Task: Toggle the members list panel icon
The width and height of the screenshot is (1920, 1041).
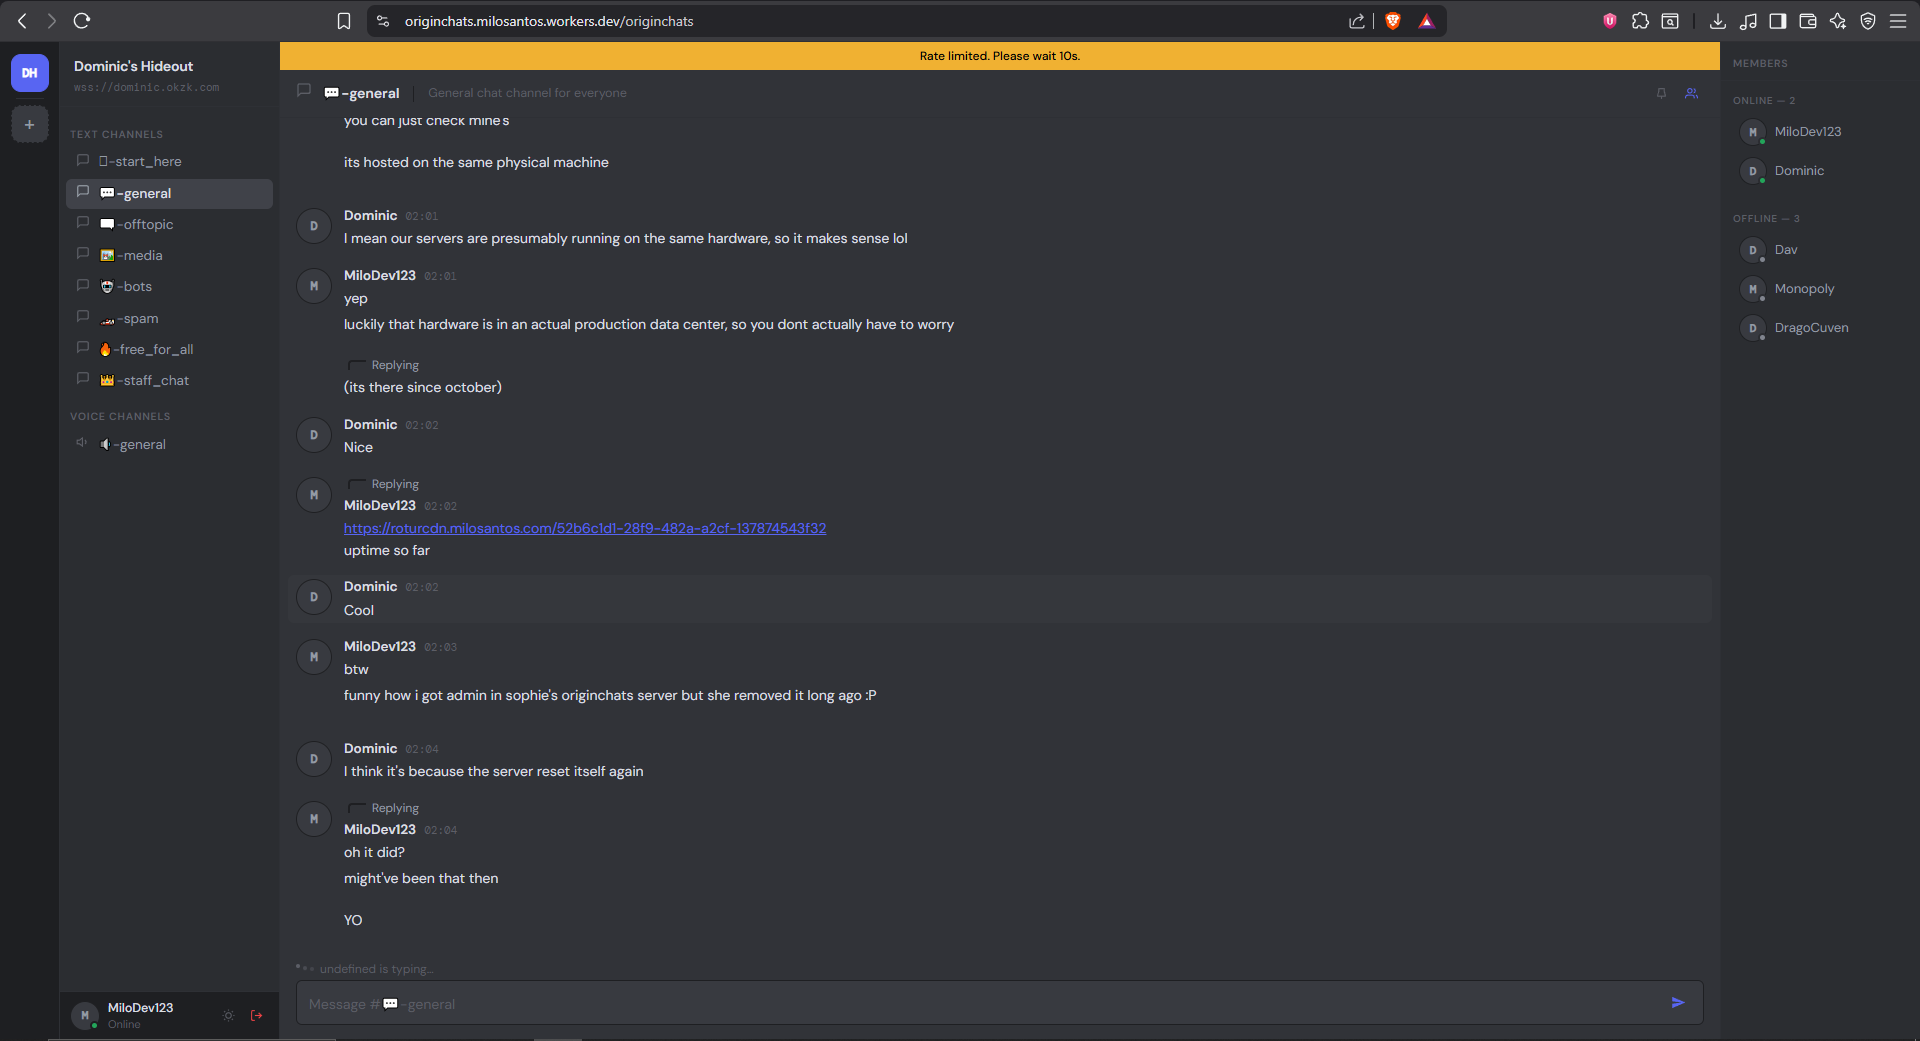Action: pos(1691,93)
